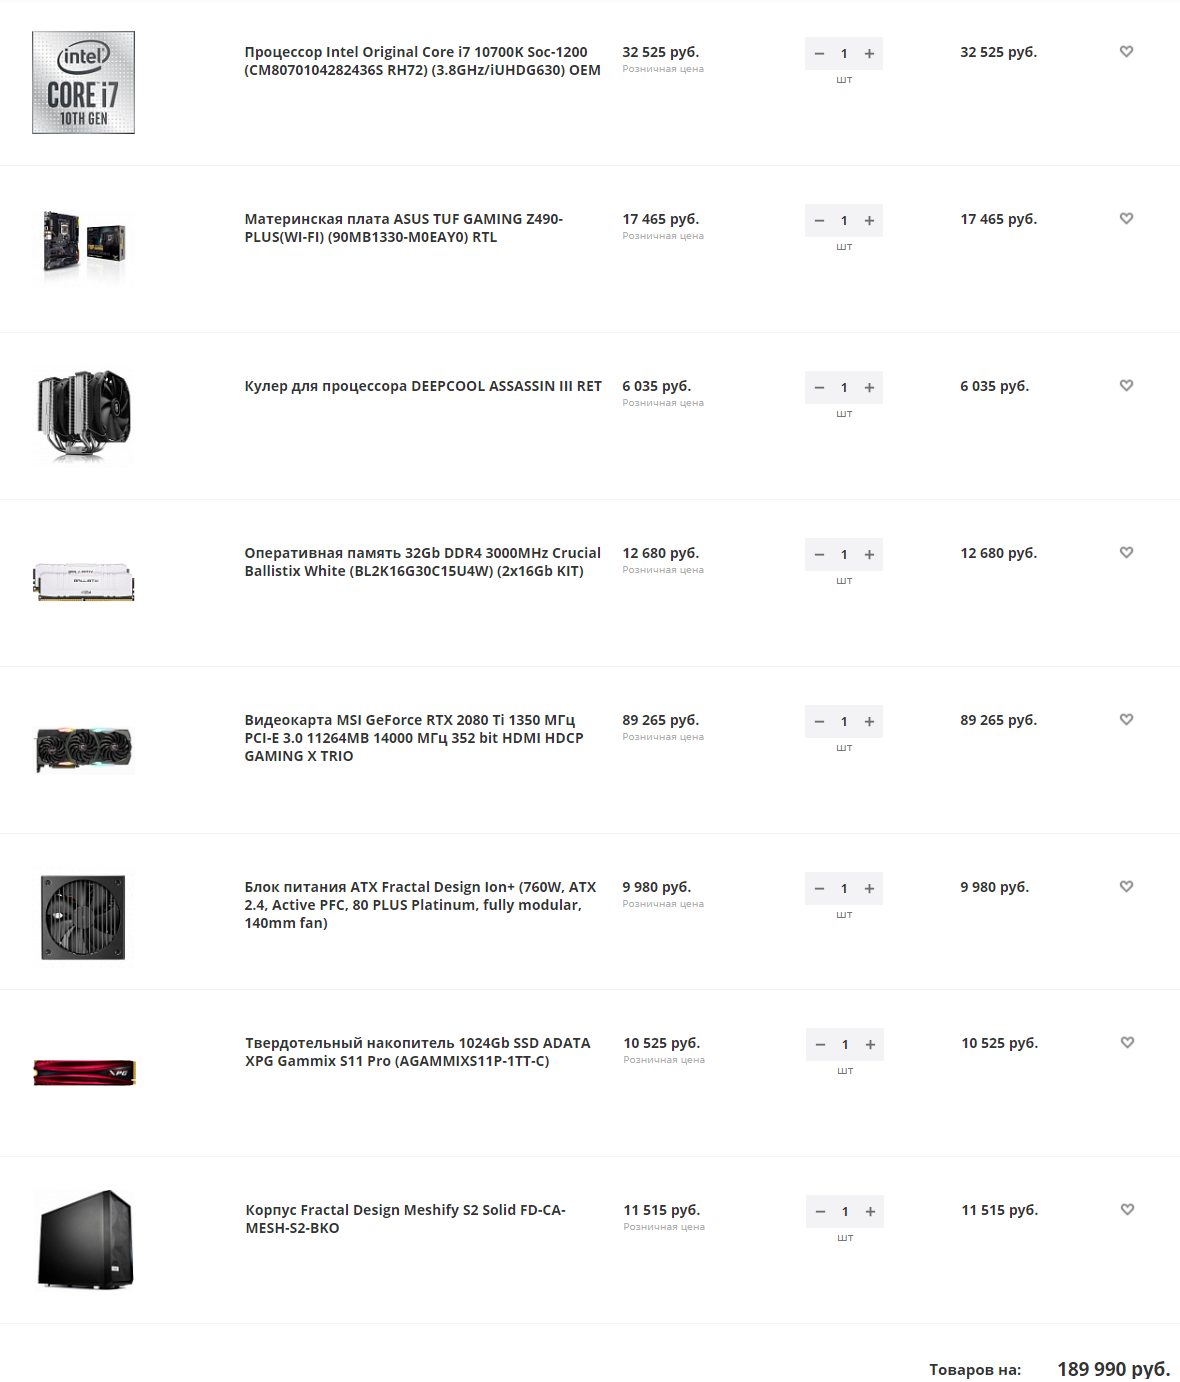The image size is (1180, 1382).
Task: Click heart icon for ADATA XPG SSD
Action: pos(1127,1043)
